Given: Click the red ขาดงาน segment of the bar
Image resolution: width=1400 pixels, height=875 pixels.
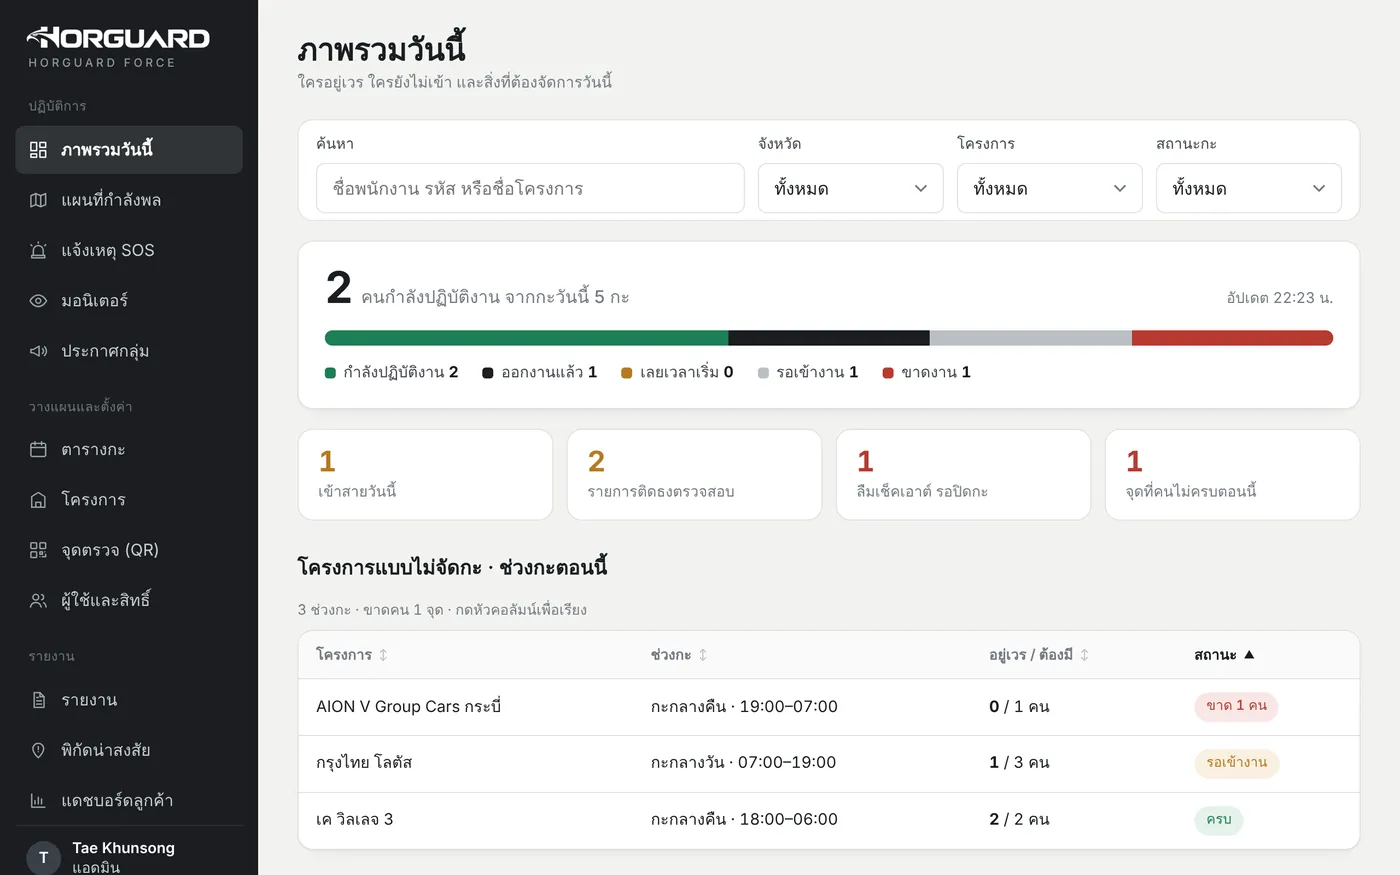Looking at the screenshot, I should 1232,338.
